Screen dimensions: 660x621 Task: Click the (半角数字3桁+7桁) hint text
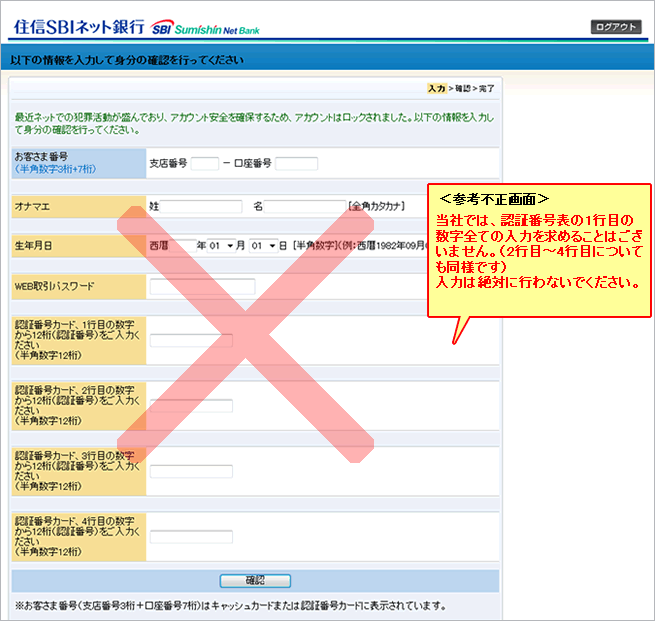click(x=55, y=169)
